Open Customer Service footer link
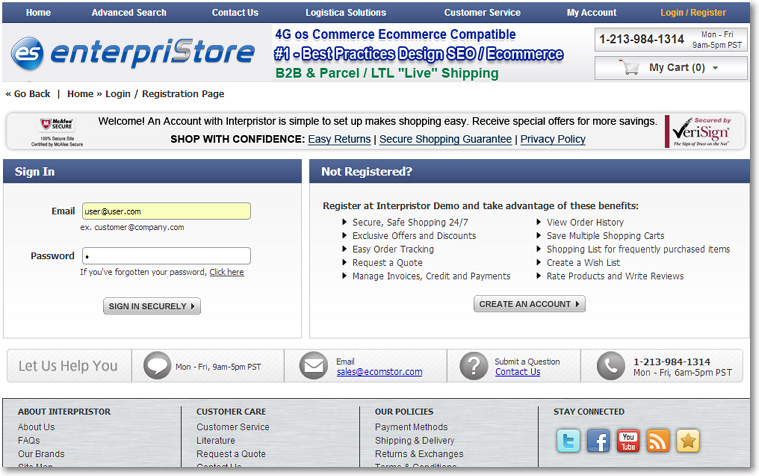The width and height of the screenshot is (759, 476). 233,427
